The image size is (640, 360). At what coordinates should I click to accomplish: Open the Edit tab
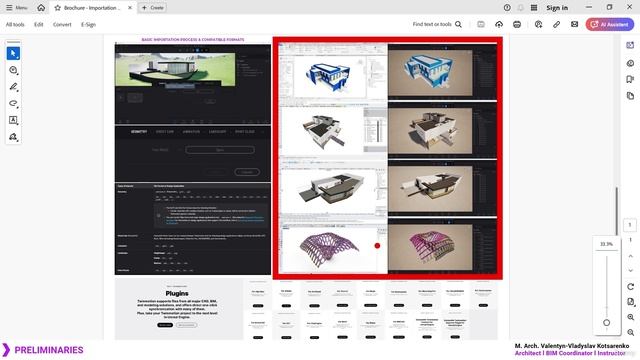coord(39,24)
